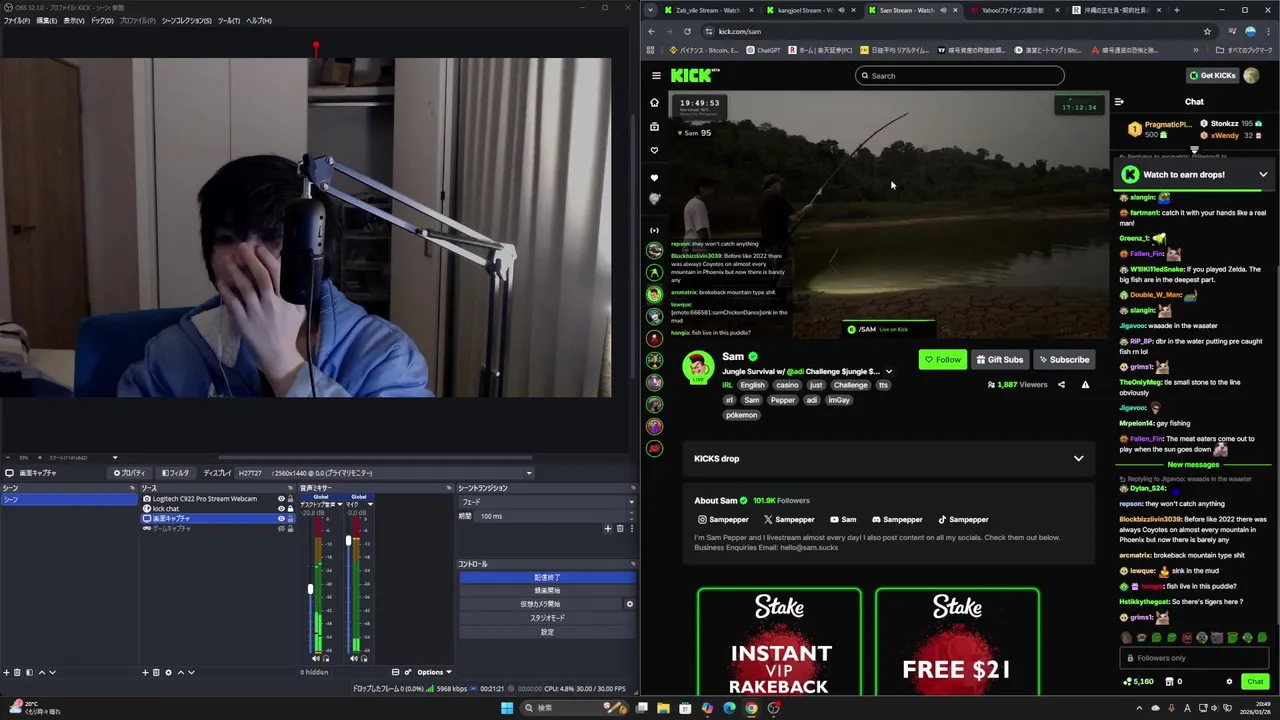The image size is (1280, 720).
Task: Open ツール(T) menu in OBS
Action: coord(229,20)
